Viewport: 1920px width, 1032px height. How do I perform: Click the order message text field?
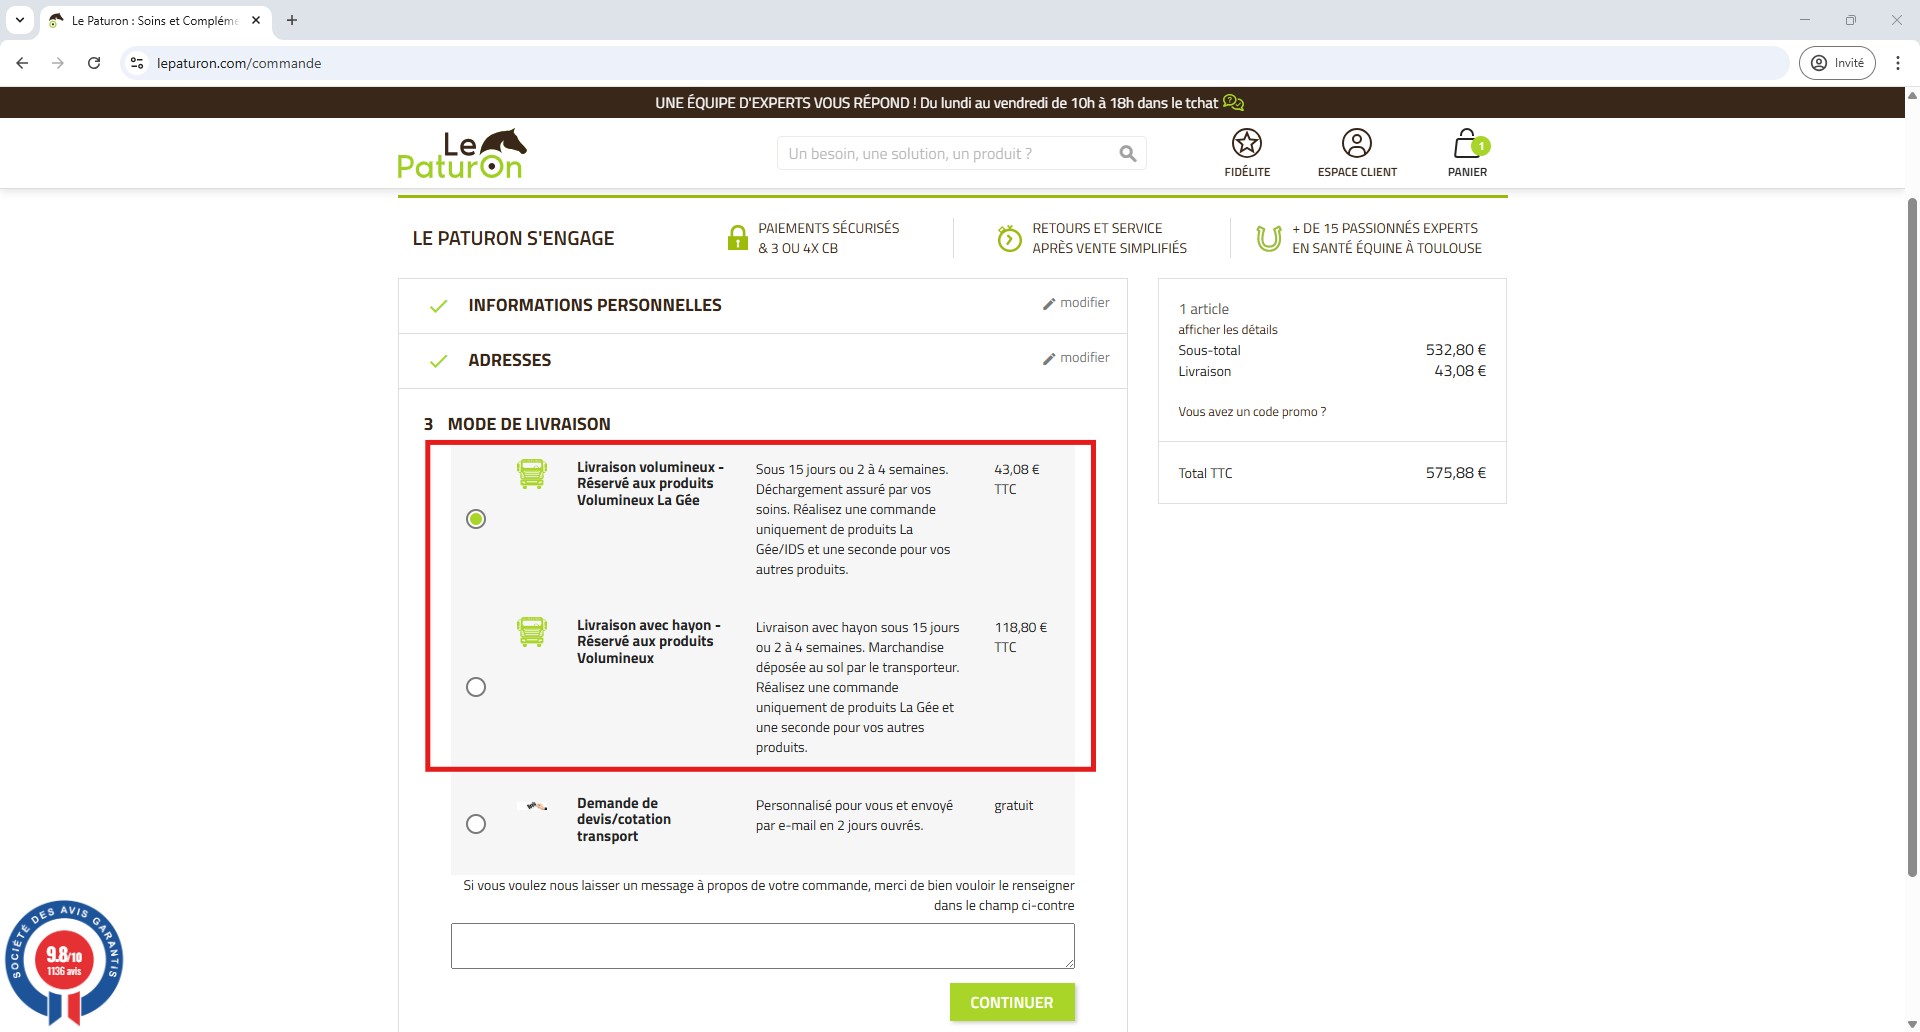[x=762, y=946]
